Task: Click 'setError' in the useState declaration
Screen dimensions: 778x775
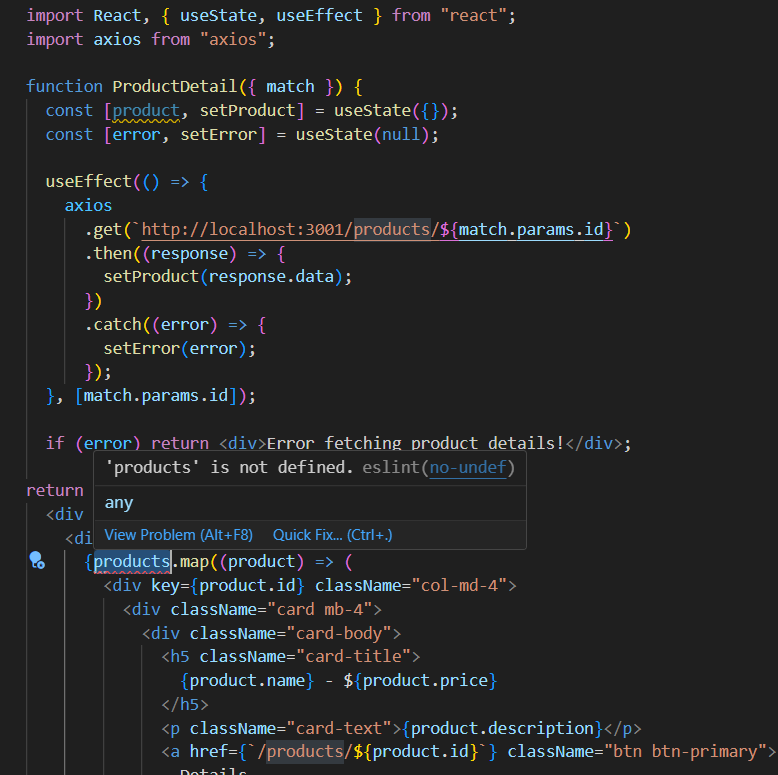Action: pos(218,134)
